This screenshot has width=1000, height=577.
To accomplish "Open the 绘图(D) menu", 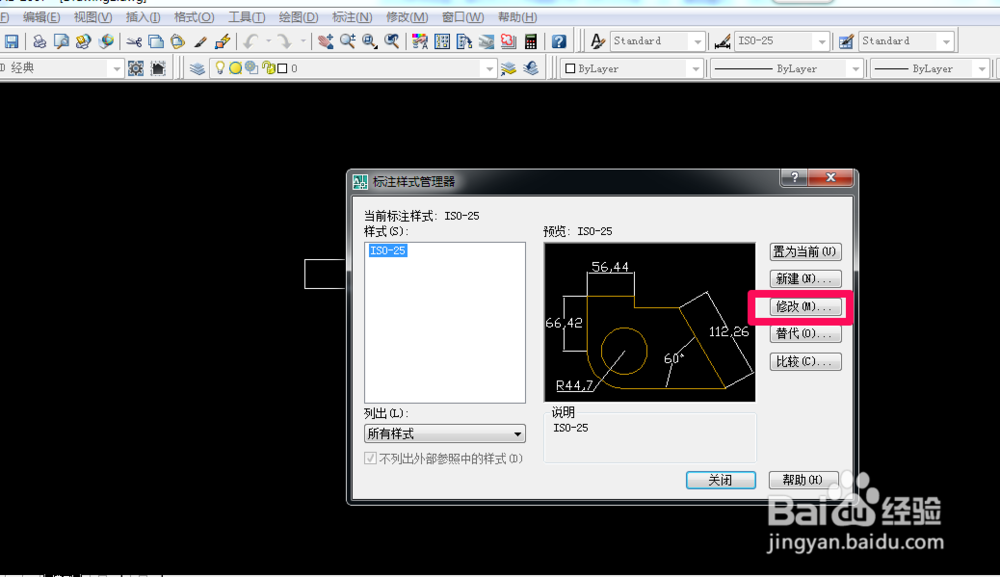I will coord(298,17).
